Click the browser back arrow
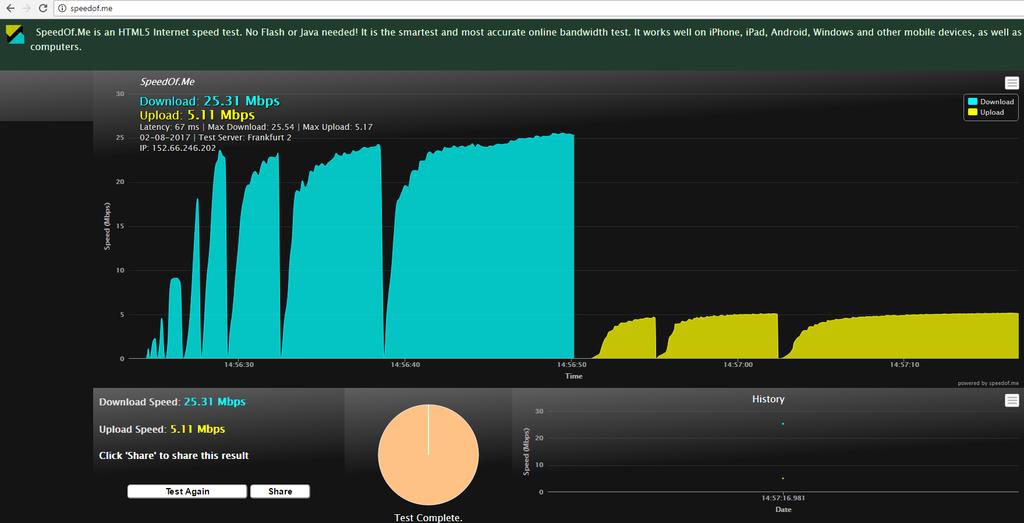 click(x=10, y=8)
